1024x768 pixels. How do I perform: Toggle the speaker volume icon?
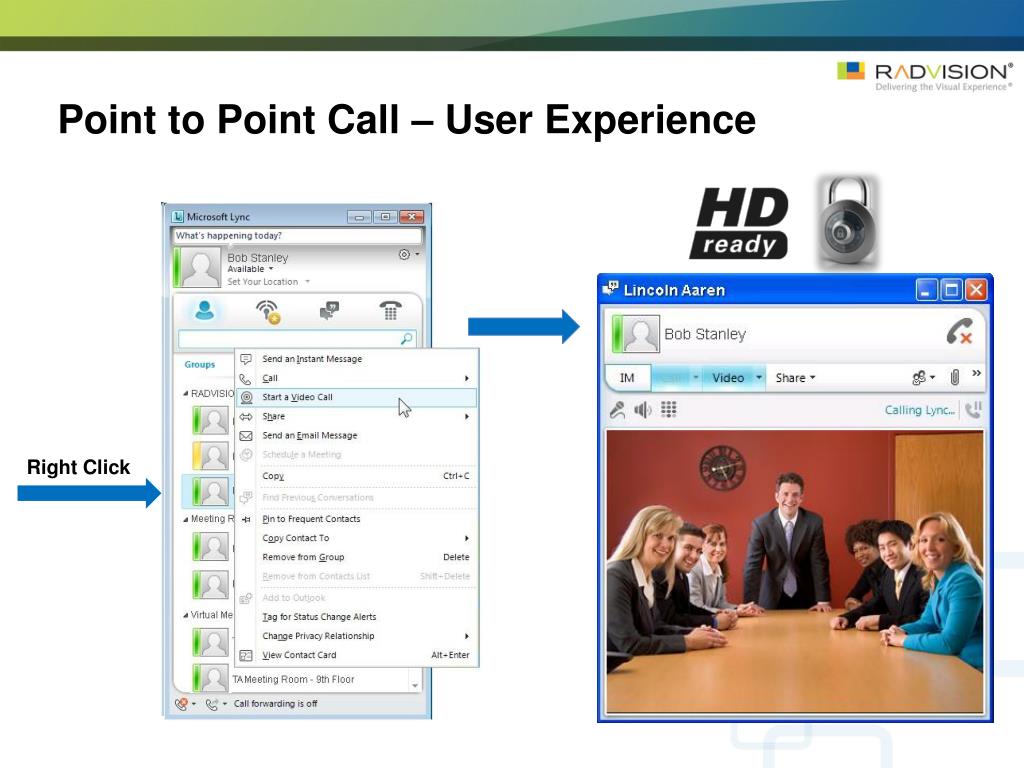[643, 409]
